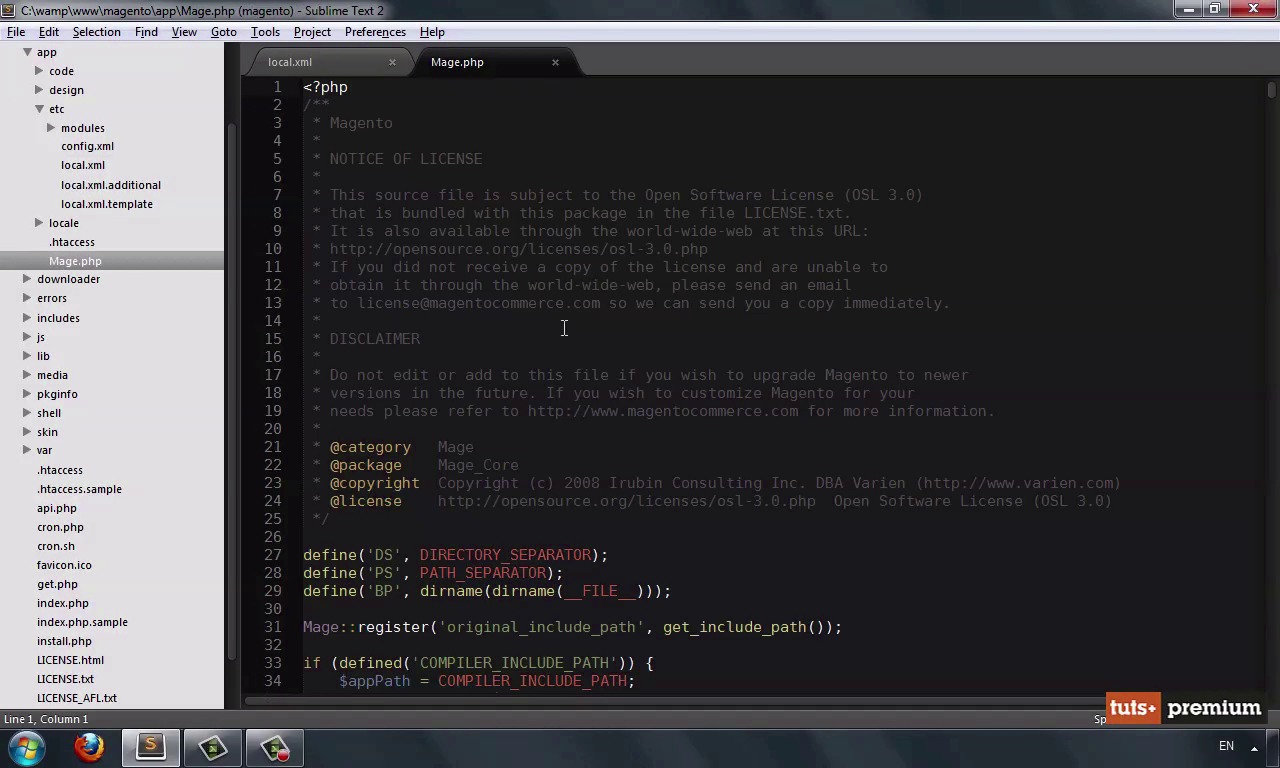This screenshot has height=768, width=1280.
Task: Open index.php in the sidebar
Action: coord(63,603)
